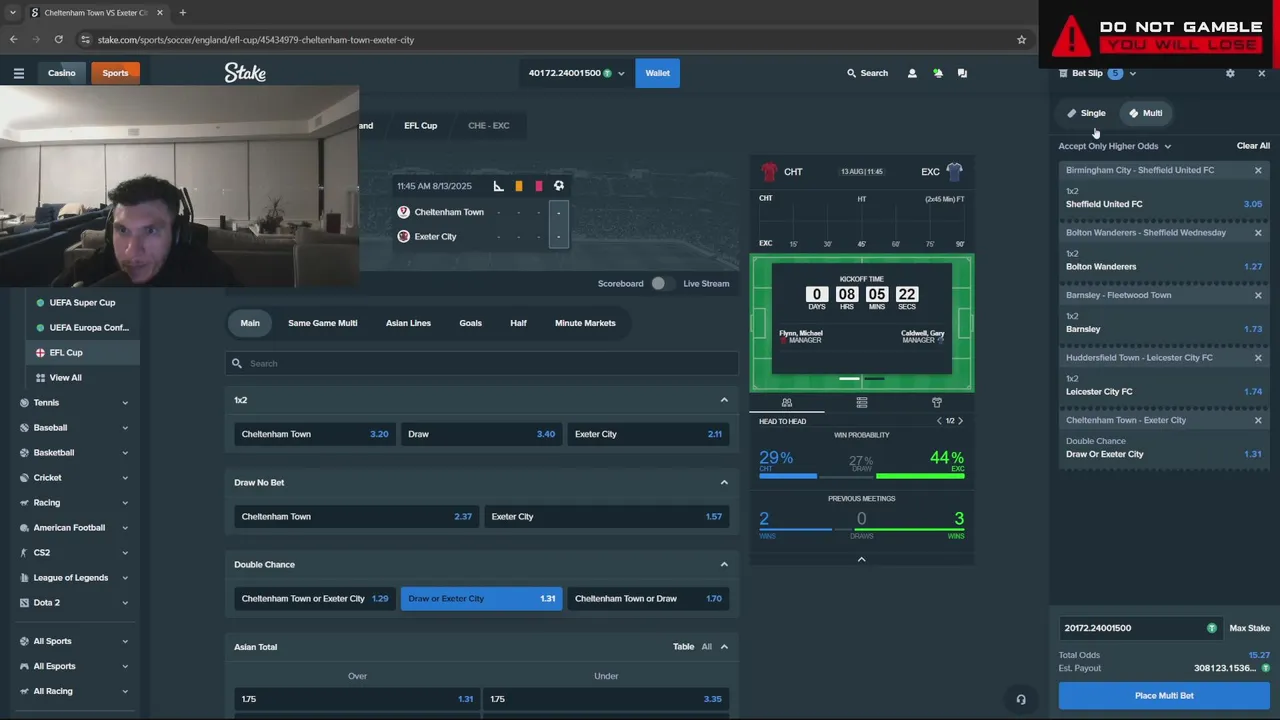Open Search in top navigation
The image size is (1280, 720).
coord(867,73)
